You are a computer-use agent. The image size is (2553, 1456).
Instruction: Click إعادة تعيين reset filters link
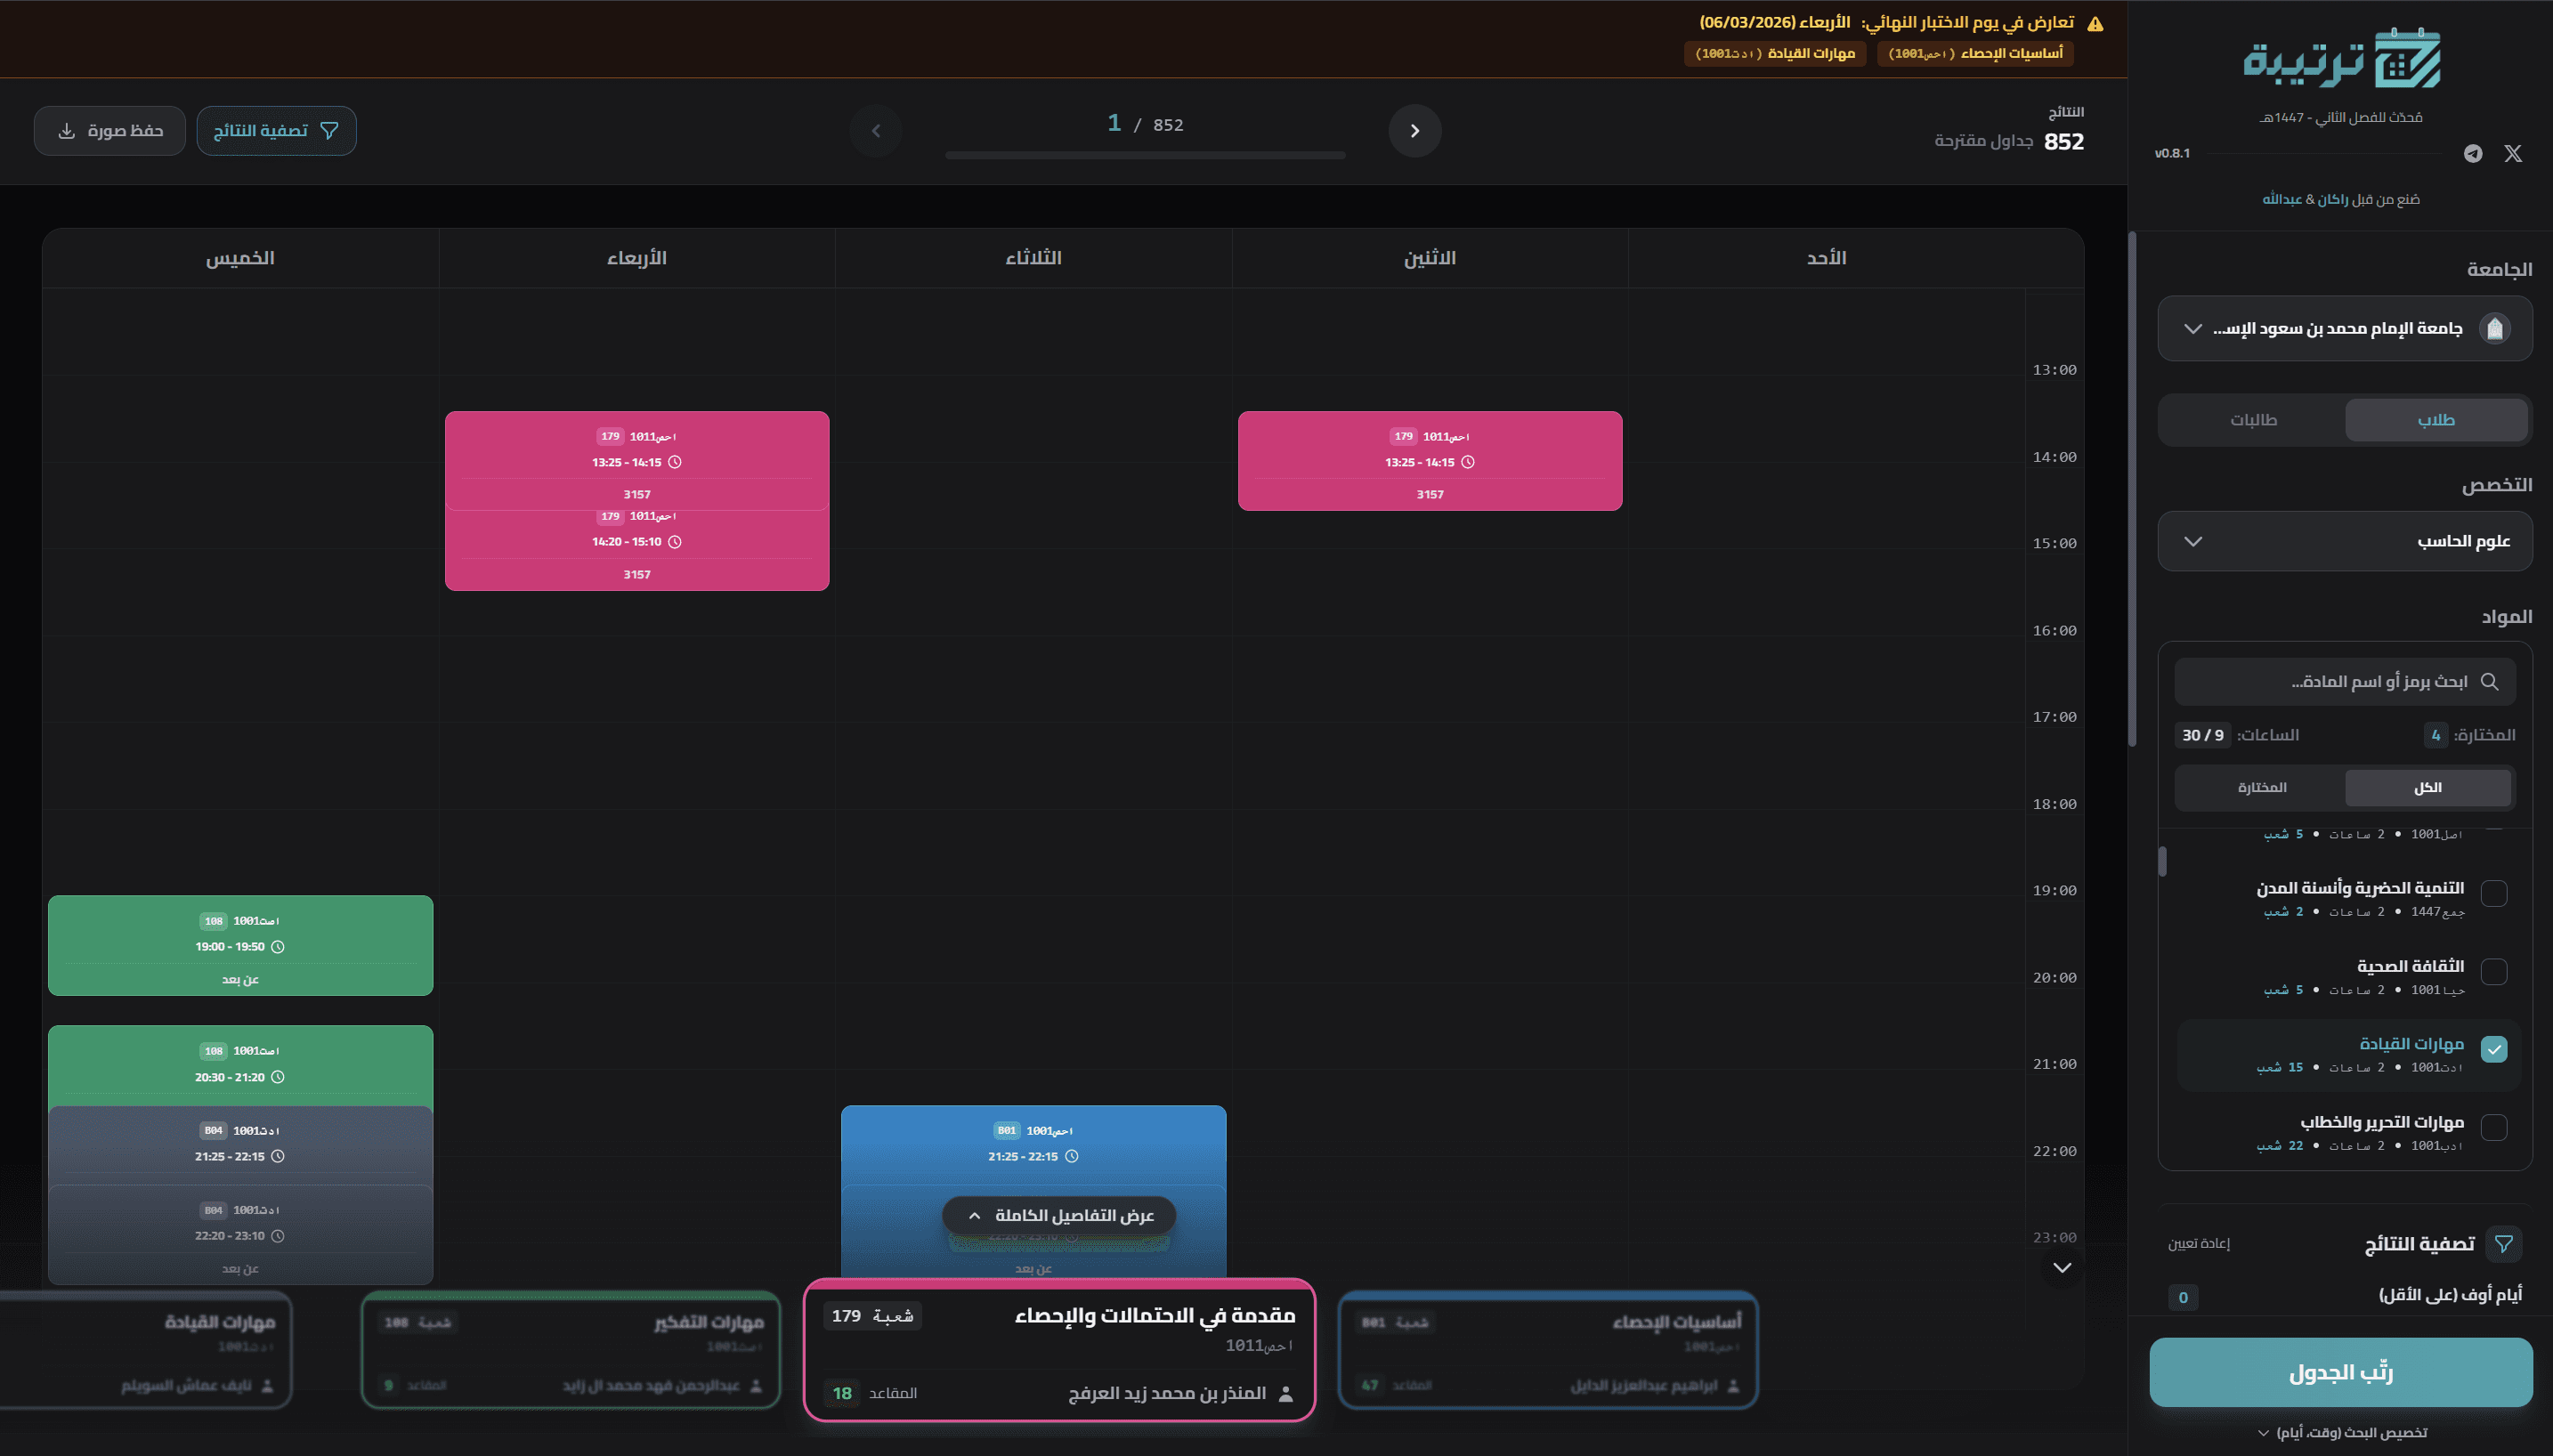click(x=2199, y=1243)
